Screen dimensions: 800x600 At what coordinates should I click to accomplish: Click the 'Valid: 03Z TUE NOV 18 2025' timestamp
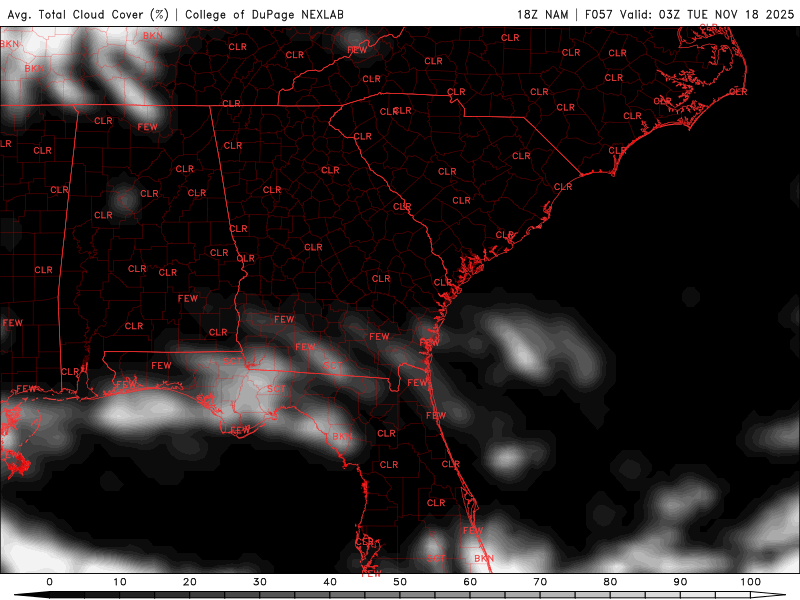[707, 14]
